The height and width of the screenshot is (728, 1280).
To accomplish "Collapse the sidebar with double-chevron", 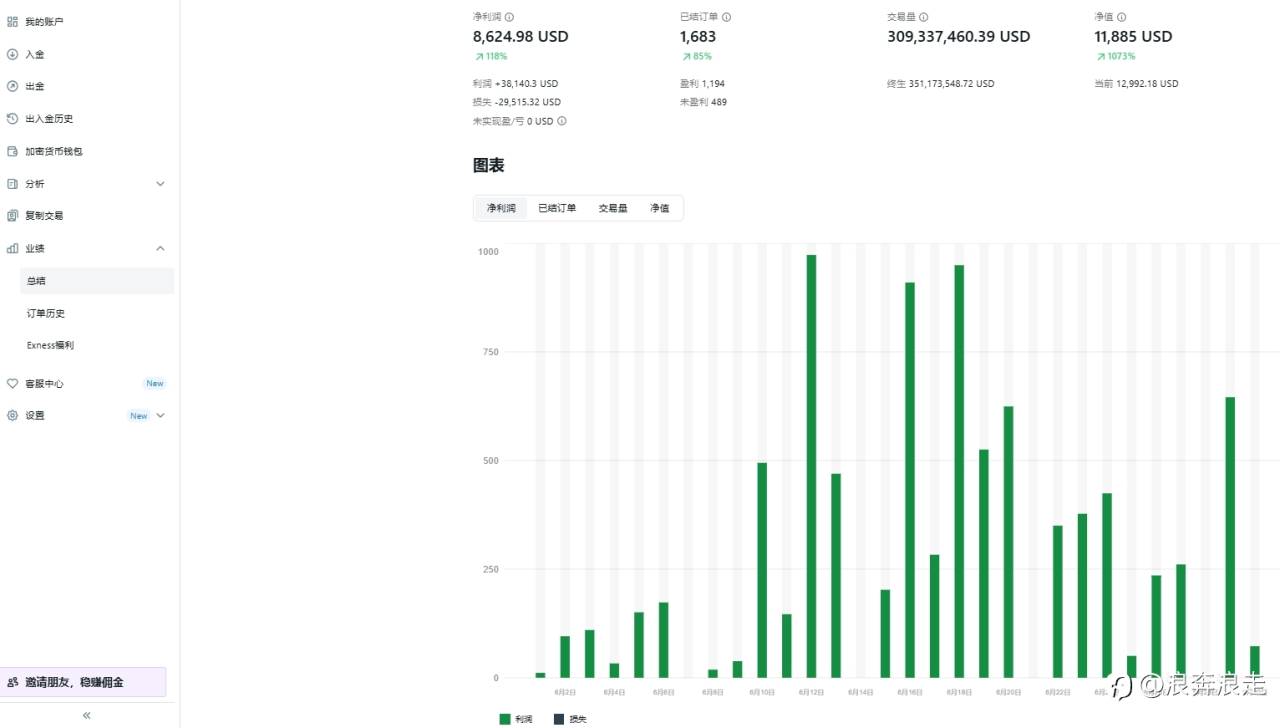I will pos(87,715).
